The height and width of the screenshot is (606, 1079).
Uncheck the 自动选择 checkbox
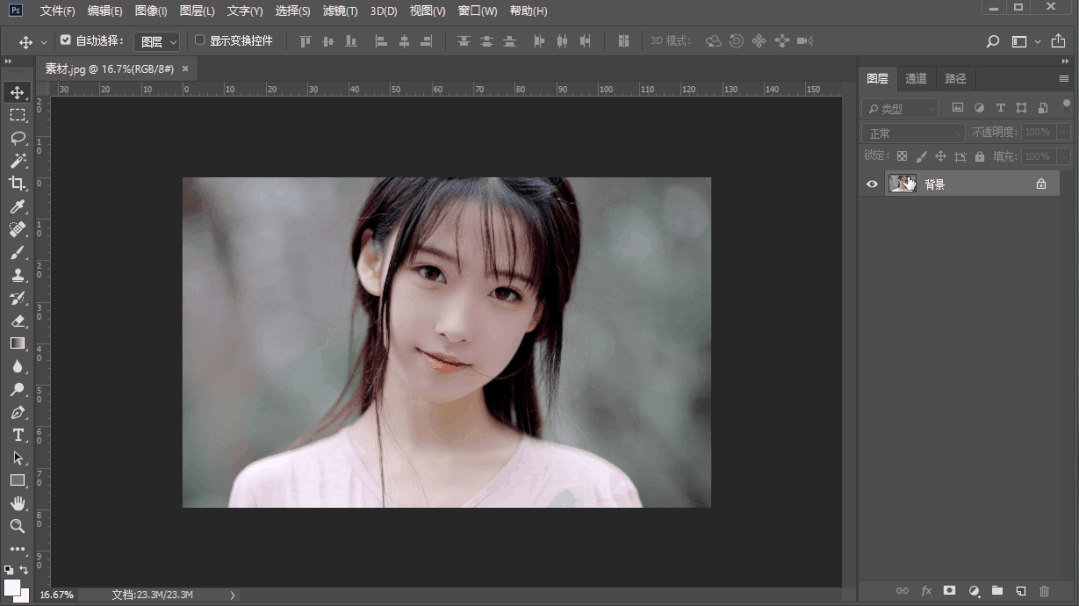[66, 41]
